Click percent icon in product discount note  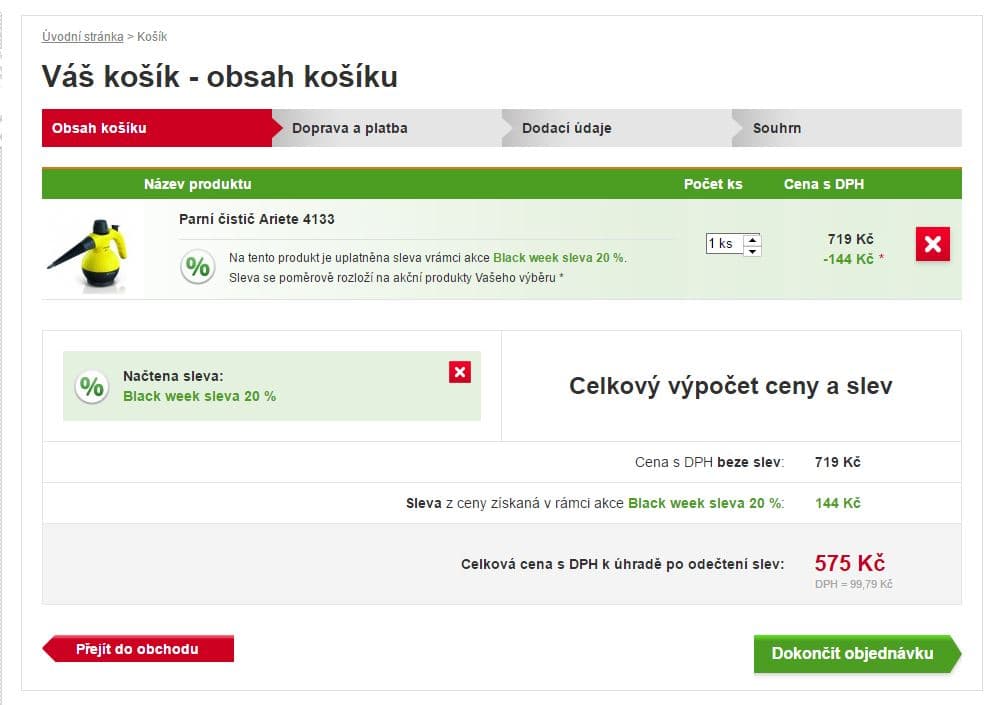point(197,267)
